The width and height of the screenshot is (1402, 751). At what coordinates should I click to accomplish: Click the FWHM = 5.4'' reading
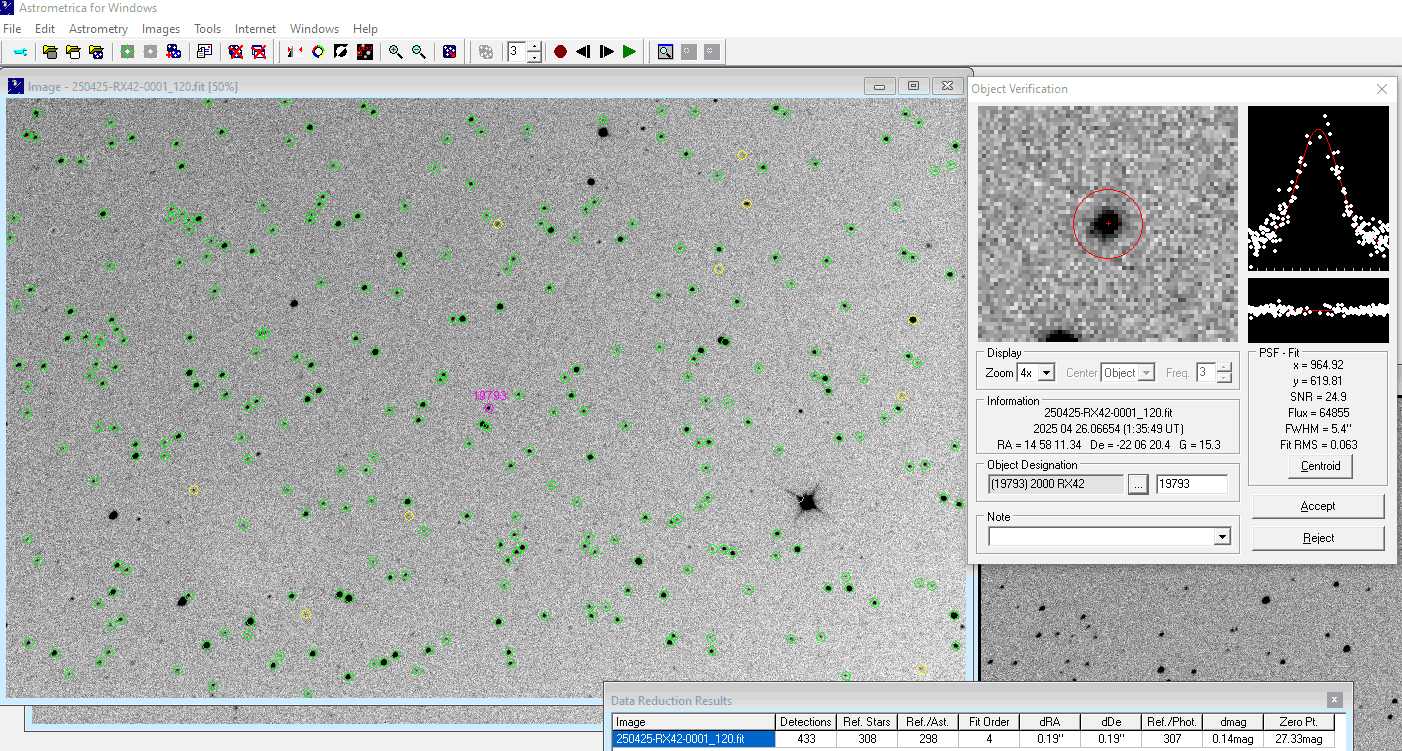click(1318, 429)
